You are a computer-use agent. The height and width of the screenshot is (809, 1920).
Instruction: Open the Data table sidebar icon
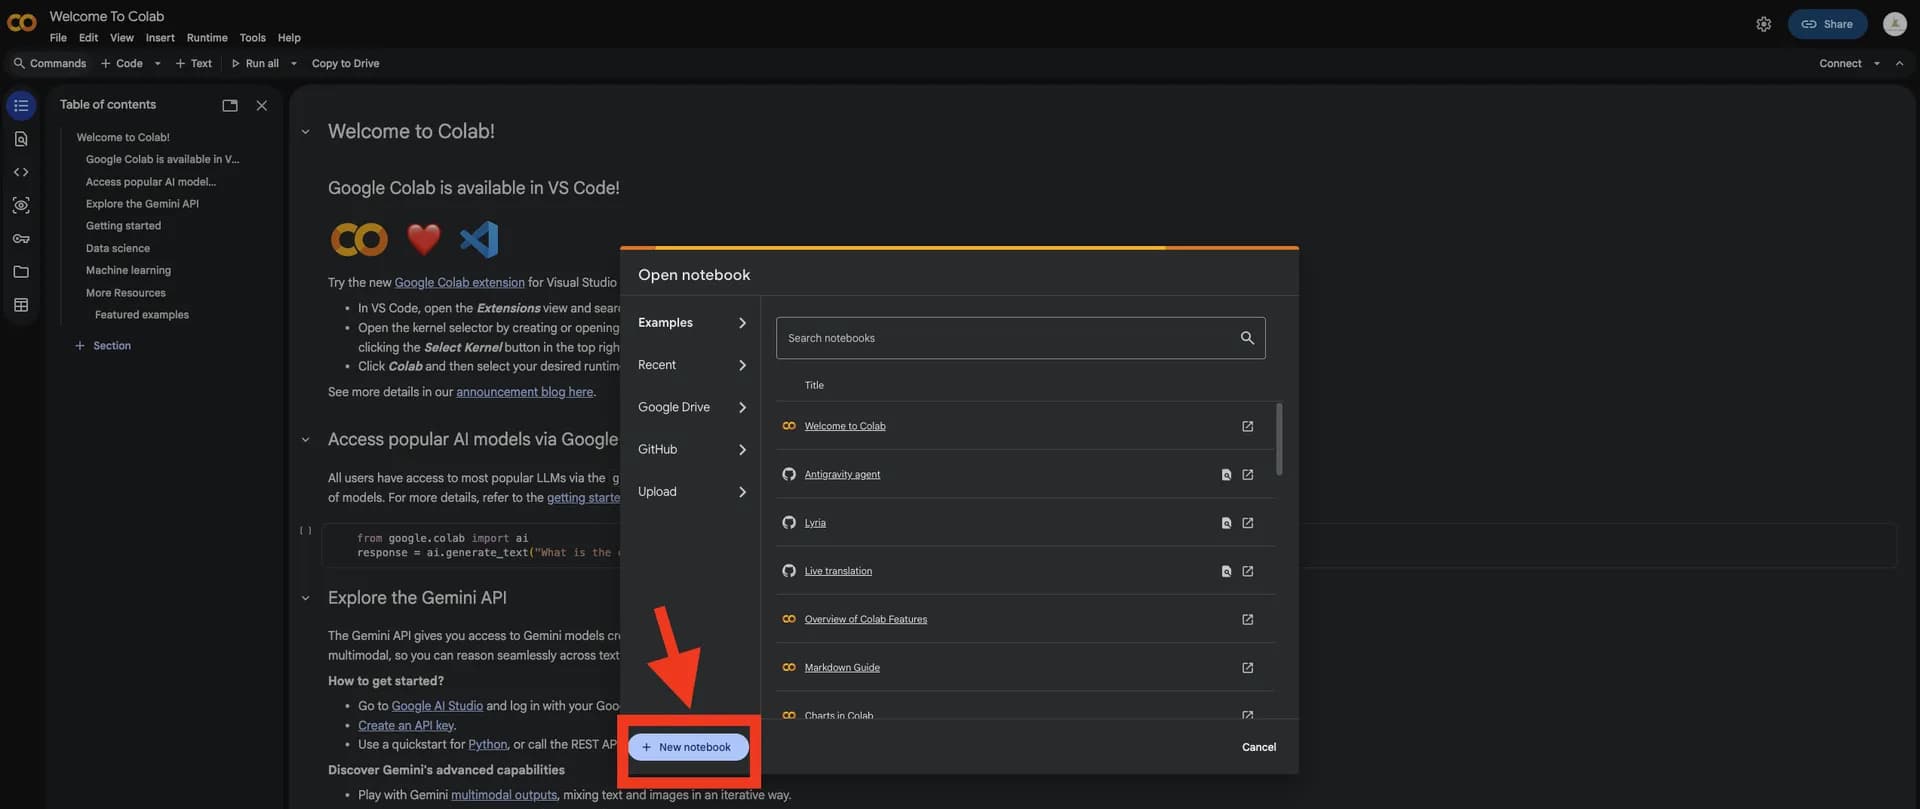21,305
